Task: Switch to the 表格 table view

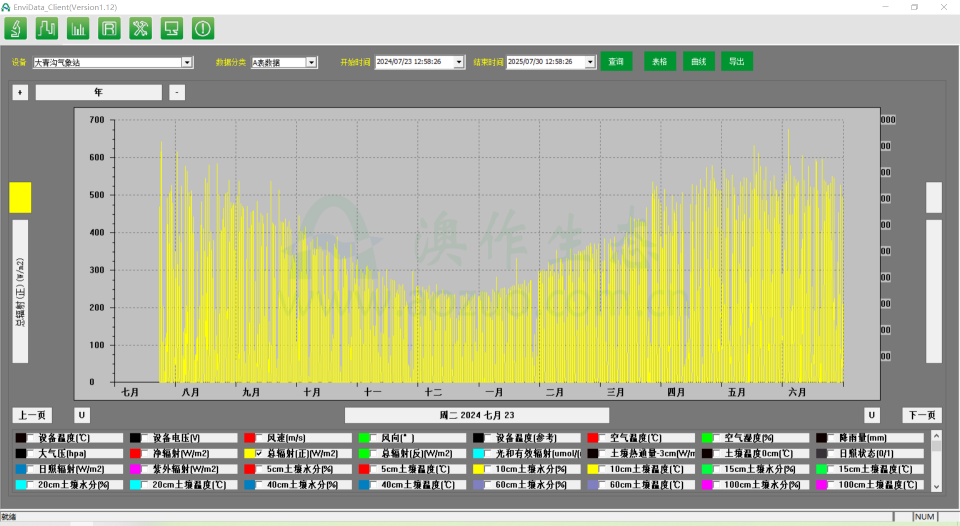Action: pos(659,61)
